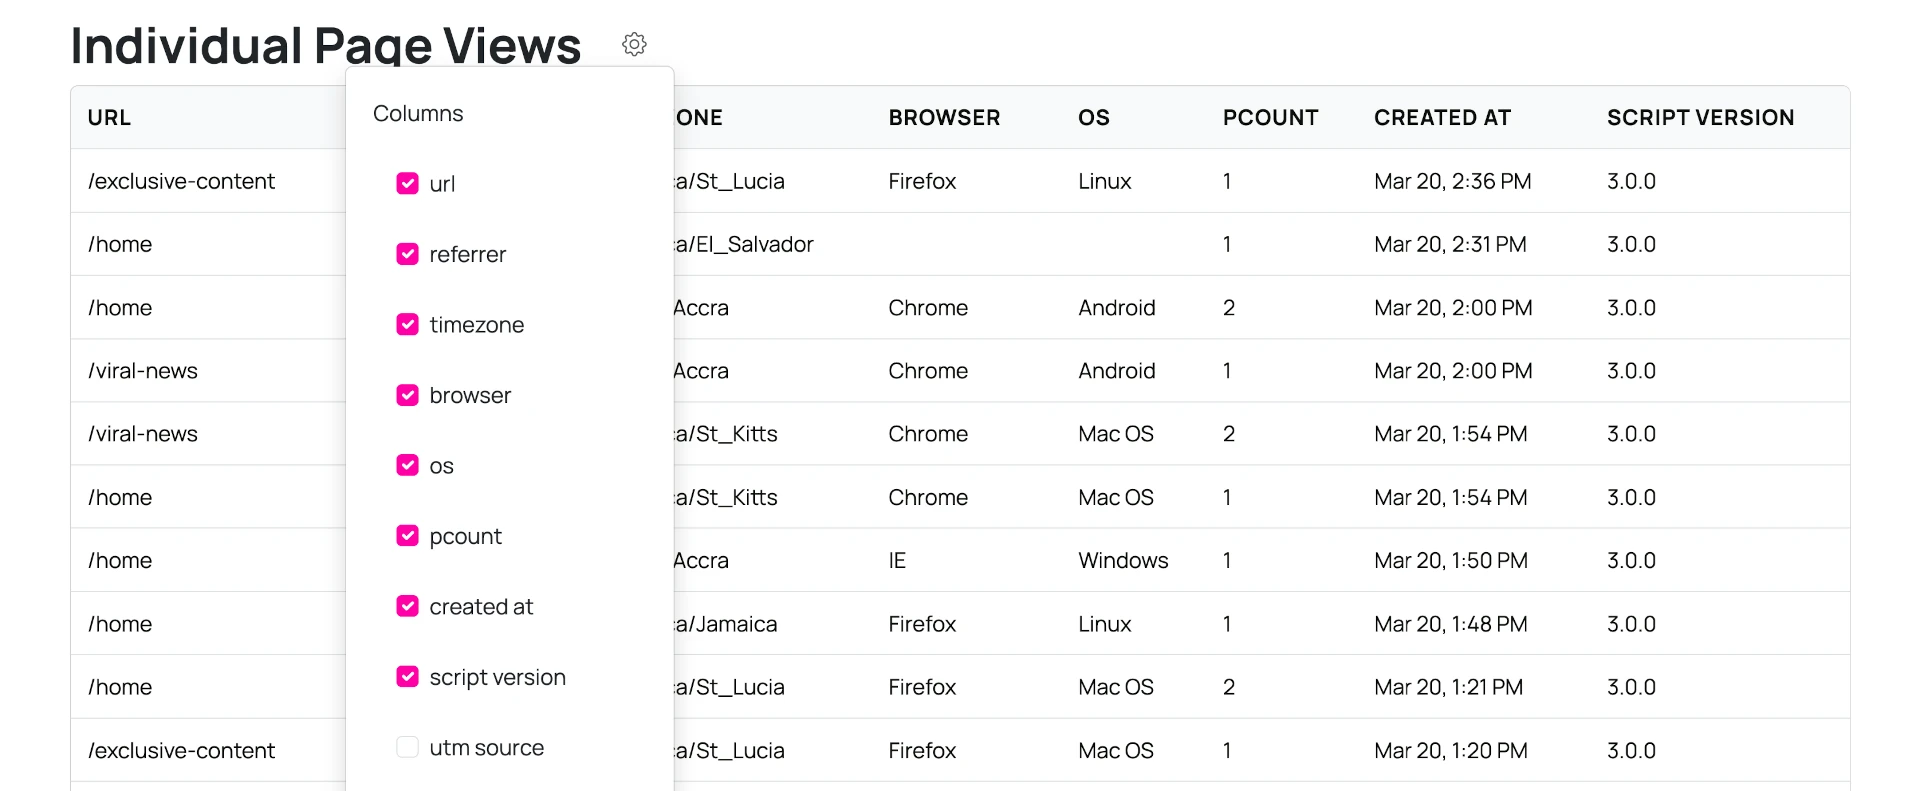Disable the browser column checkbox
The height and width of the screenshot is (791, 1920).
click(407, 395)
